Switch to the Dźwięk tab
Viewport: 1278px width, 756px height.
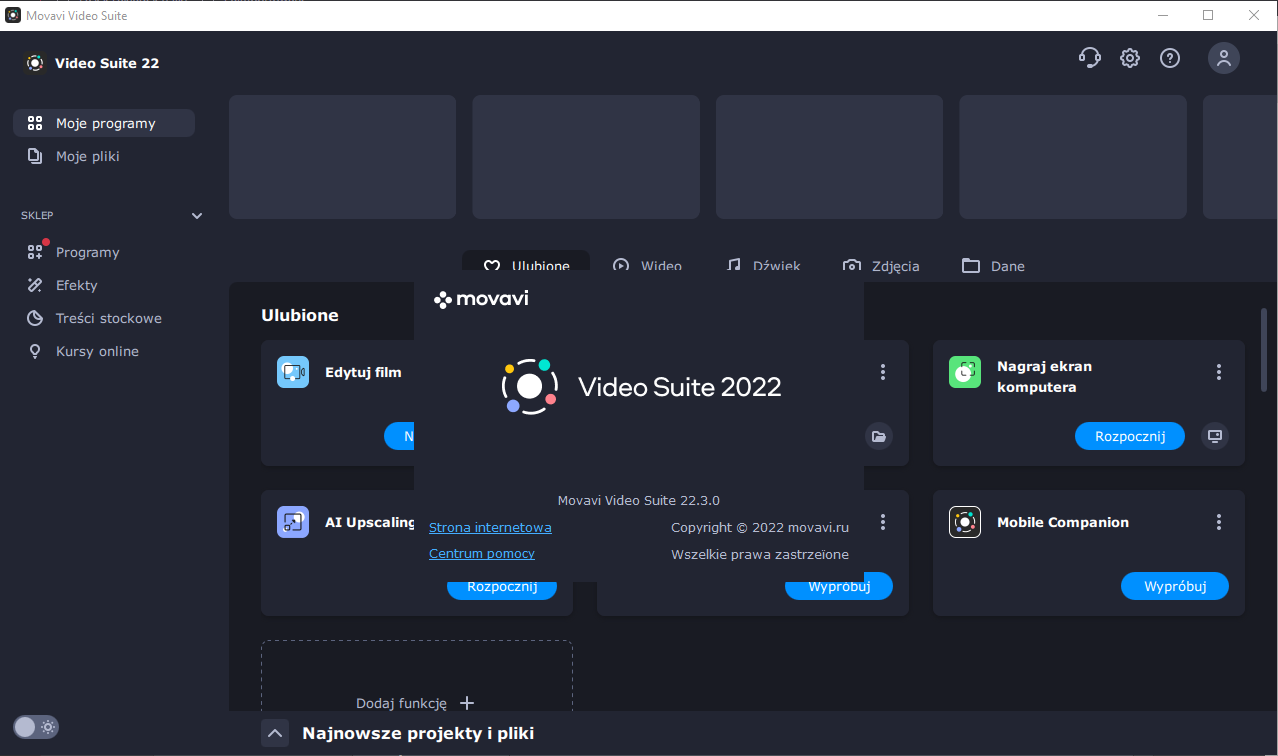pyautogui.click(x=763, y=266)
